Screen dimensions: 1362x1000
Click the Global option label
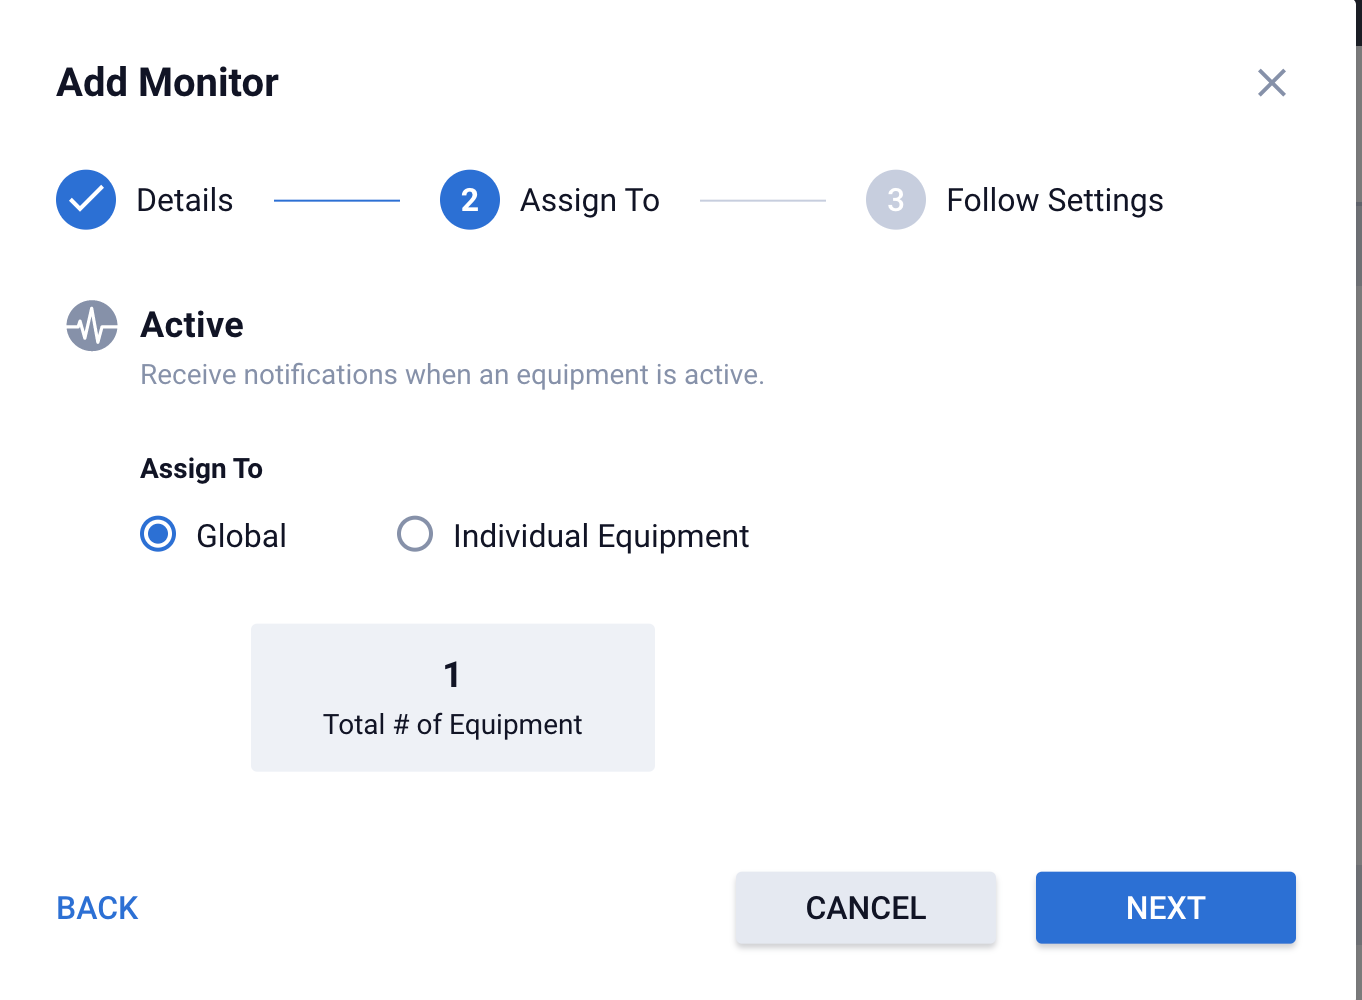241,536
